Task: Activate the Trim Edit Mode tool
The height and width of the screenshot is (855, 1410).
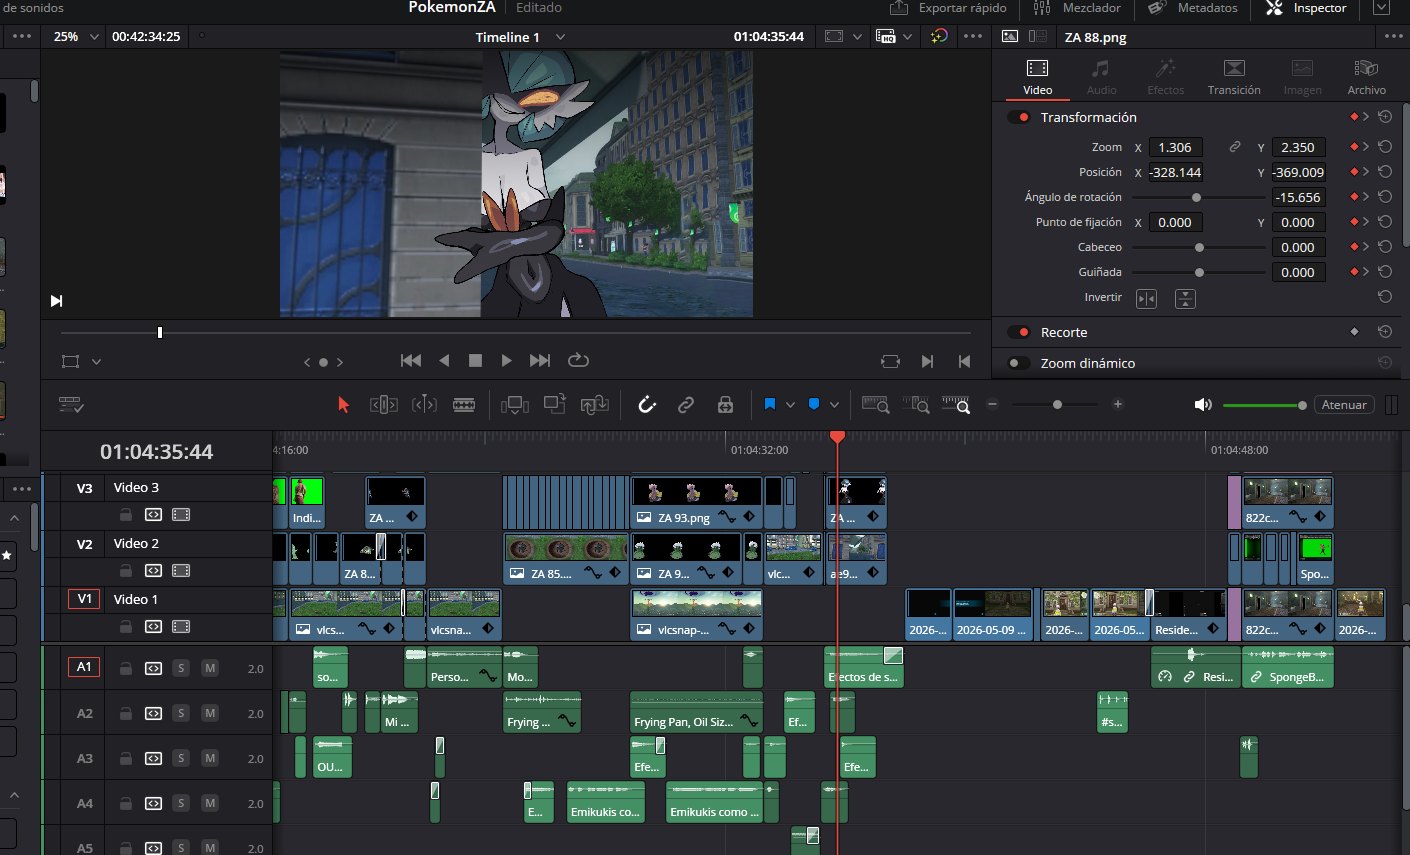Action: point(384,404)
